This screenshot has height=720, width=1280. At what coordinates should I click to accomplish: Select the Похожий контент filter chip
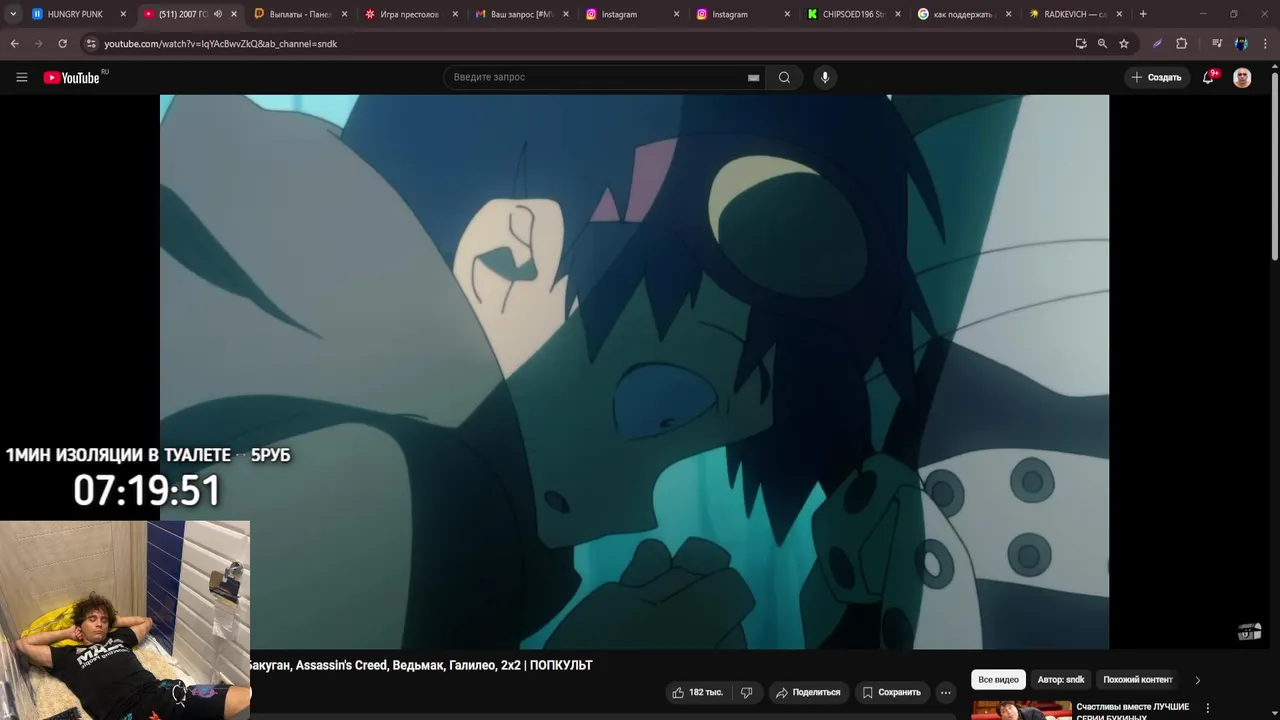tap(1138, 680)
